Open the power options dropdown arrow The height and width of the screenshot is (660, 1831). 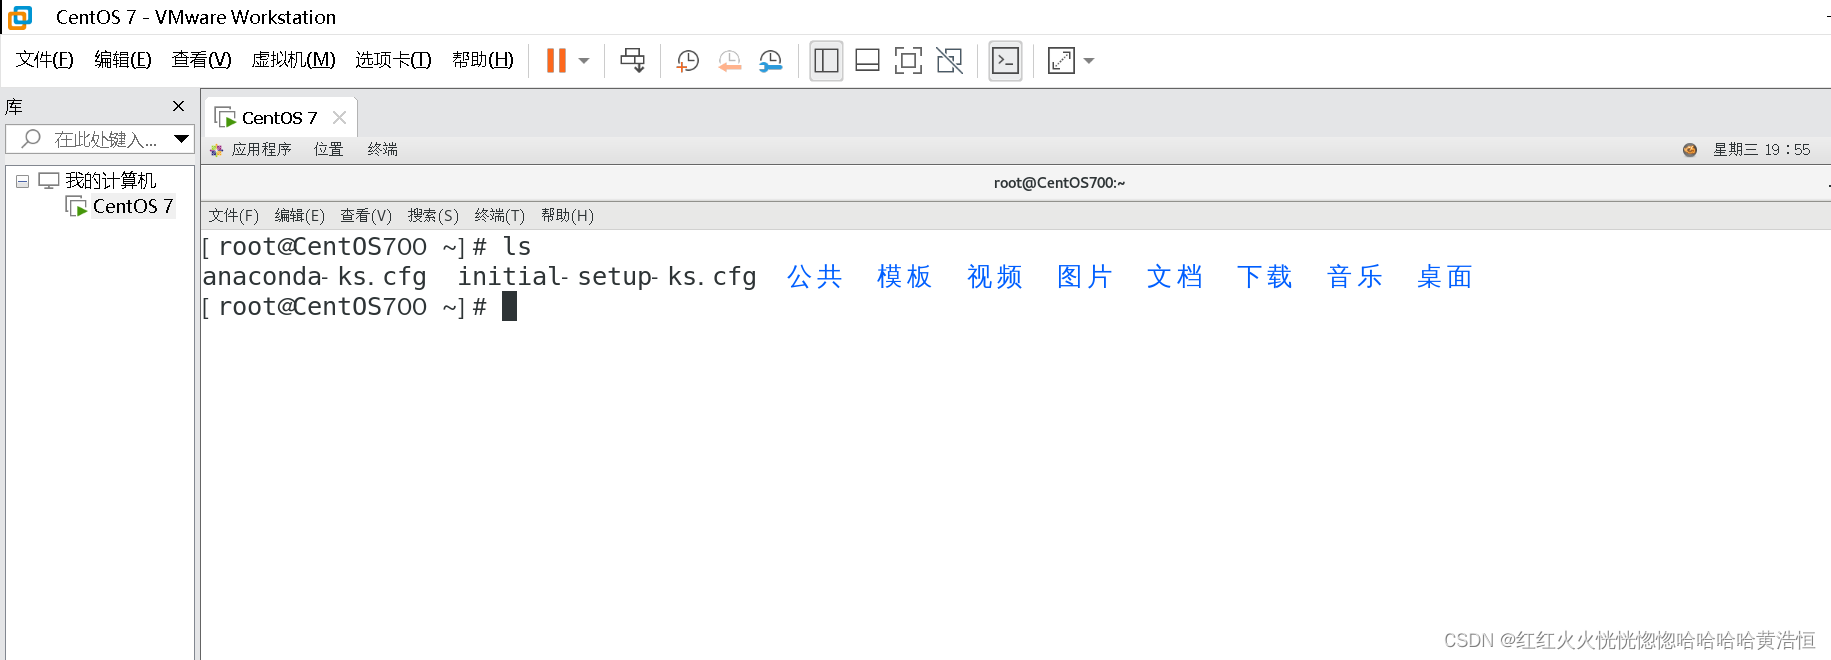584,61
